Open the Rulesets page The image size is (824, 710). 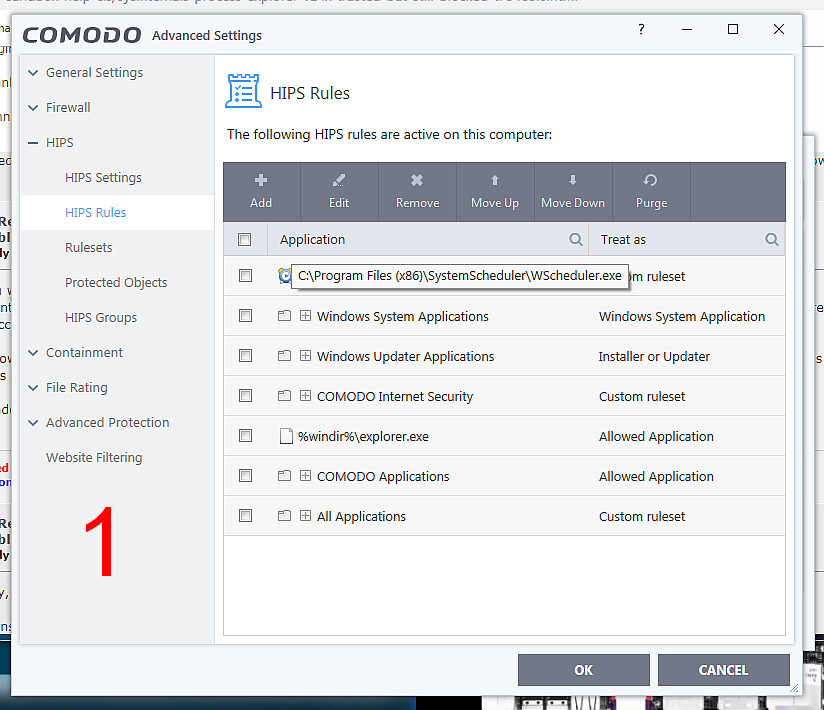click(x=89, y=248)
